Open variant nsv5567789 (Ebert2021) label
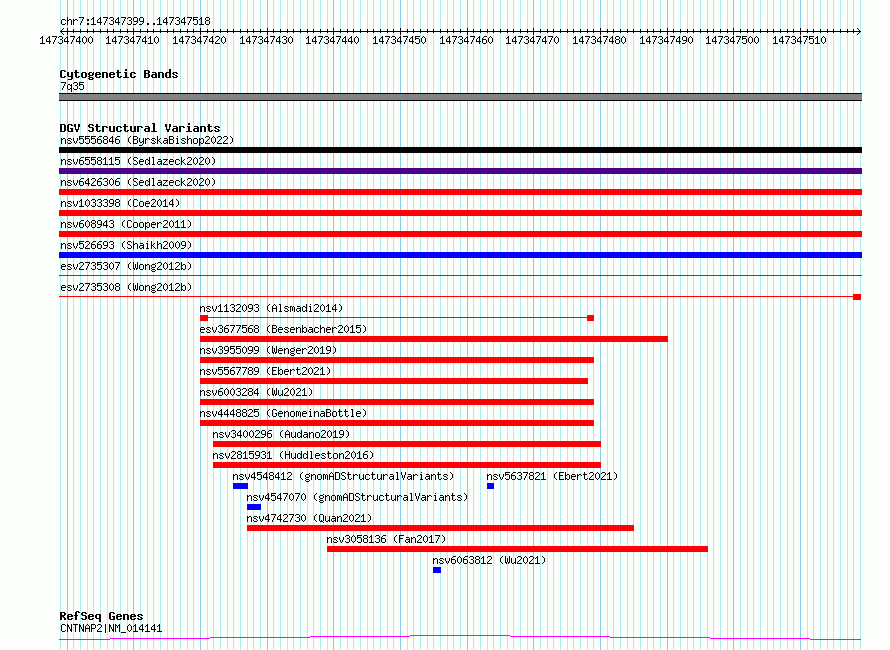This screenshot has width=890, height=650. tap(265, 371)
